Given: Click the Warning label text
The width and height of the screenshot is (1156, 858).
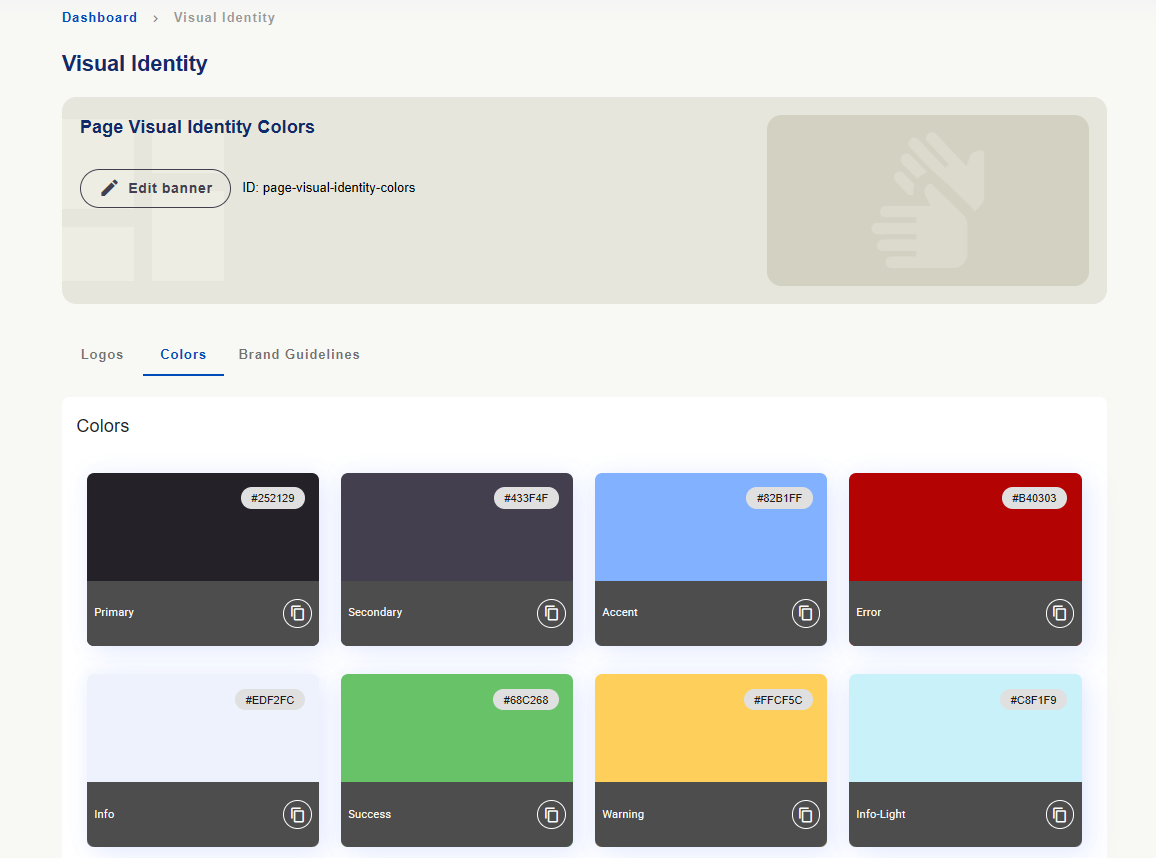Looking at the screenshot, I should 623,814.
